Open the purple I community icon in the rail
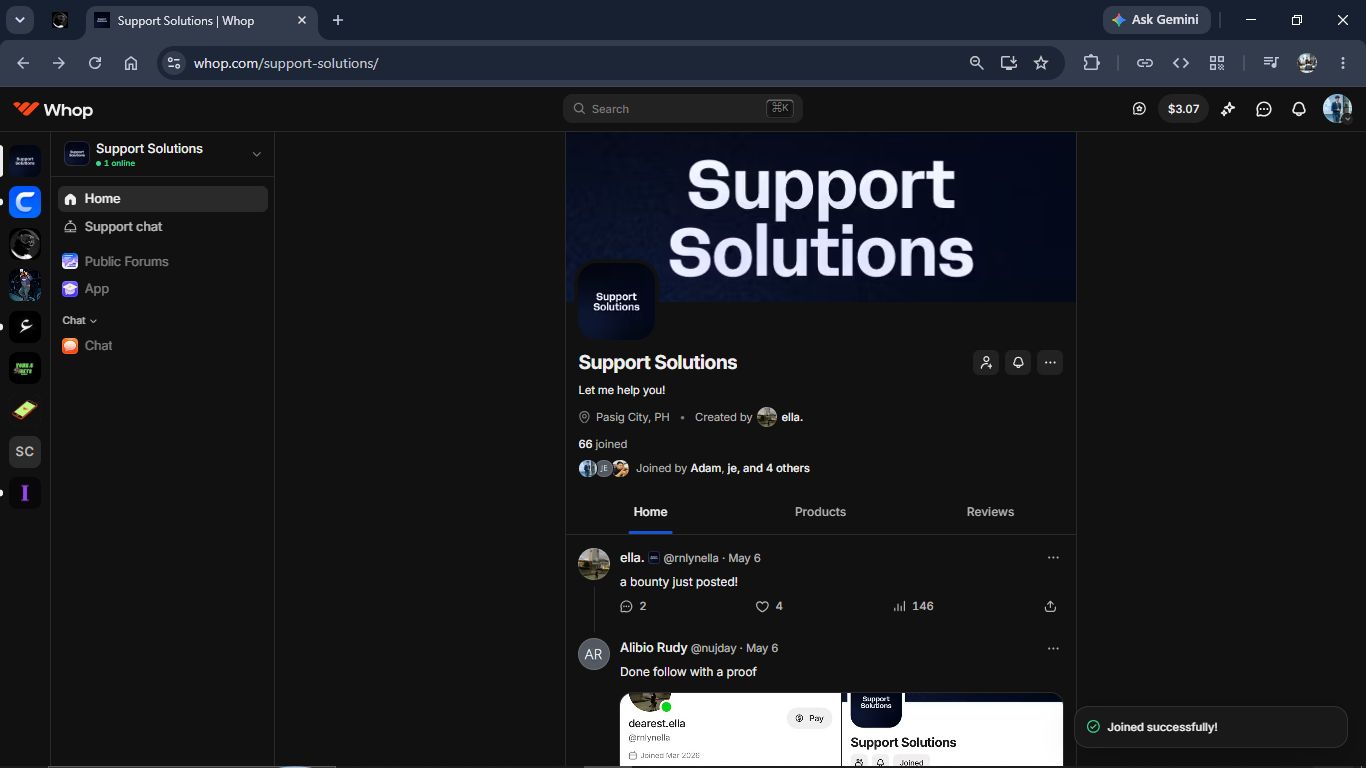 pyautogui.click(x=25, y=493)
